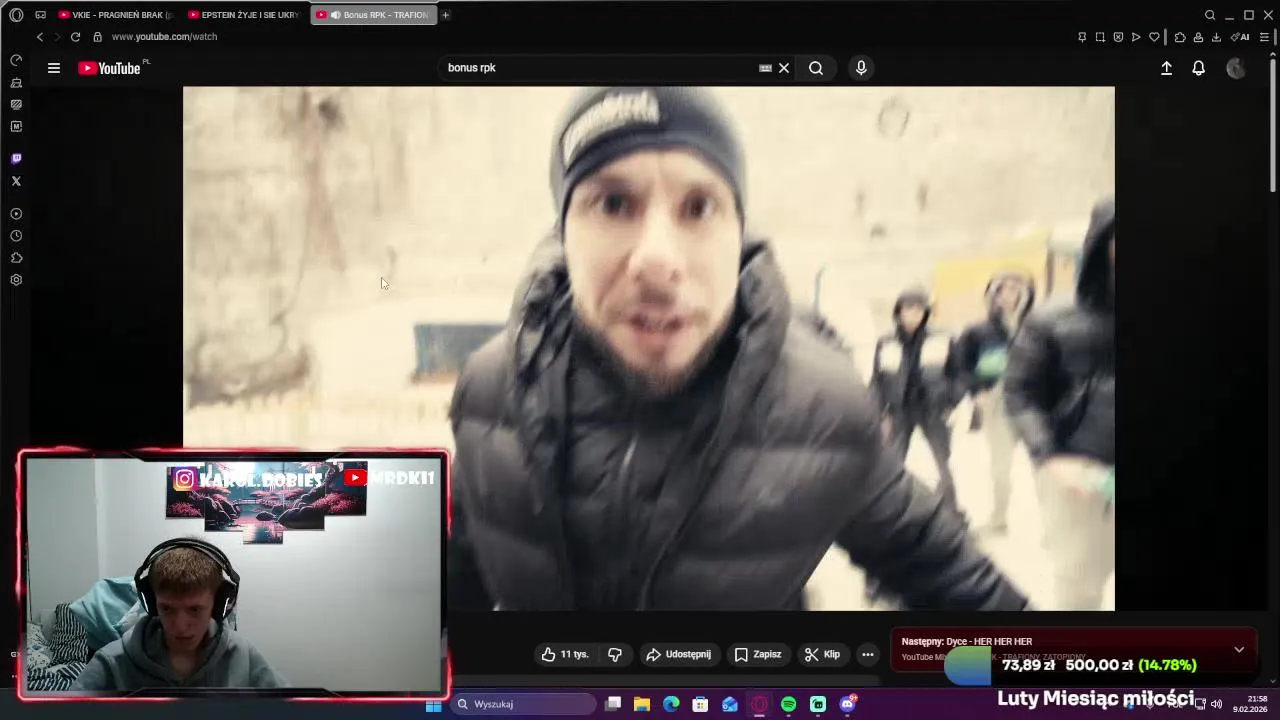Open the ad blocker shield icon
Screen dimensions: 1280x720
(1118, 37)
